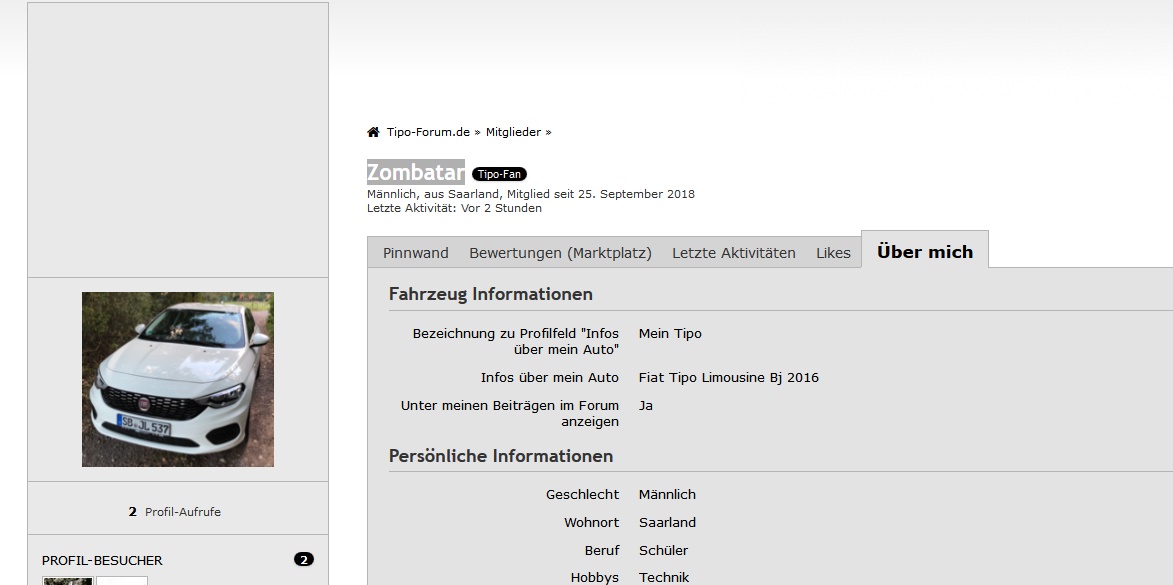Click the Fahrzeug Informationen section heading
This screenshot has height=585, width=1173.
pyautogui.click(x=490, y=294)
